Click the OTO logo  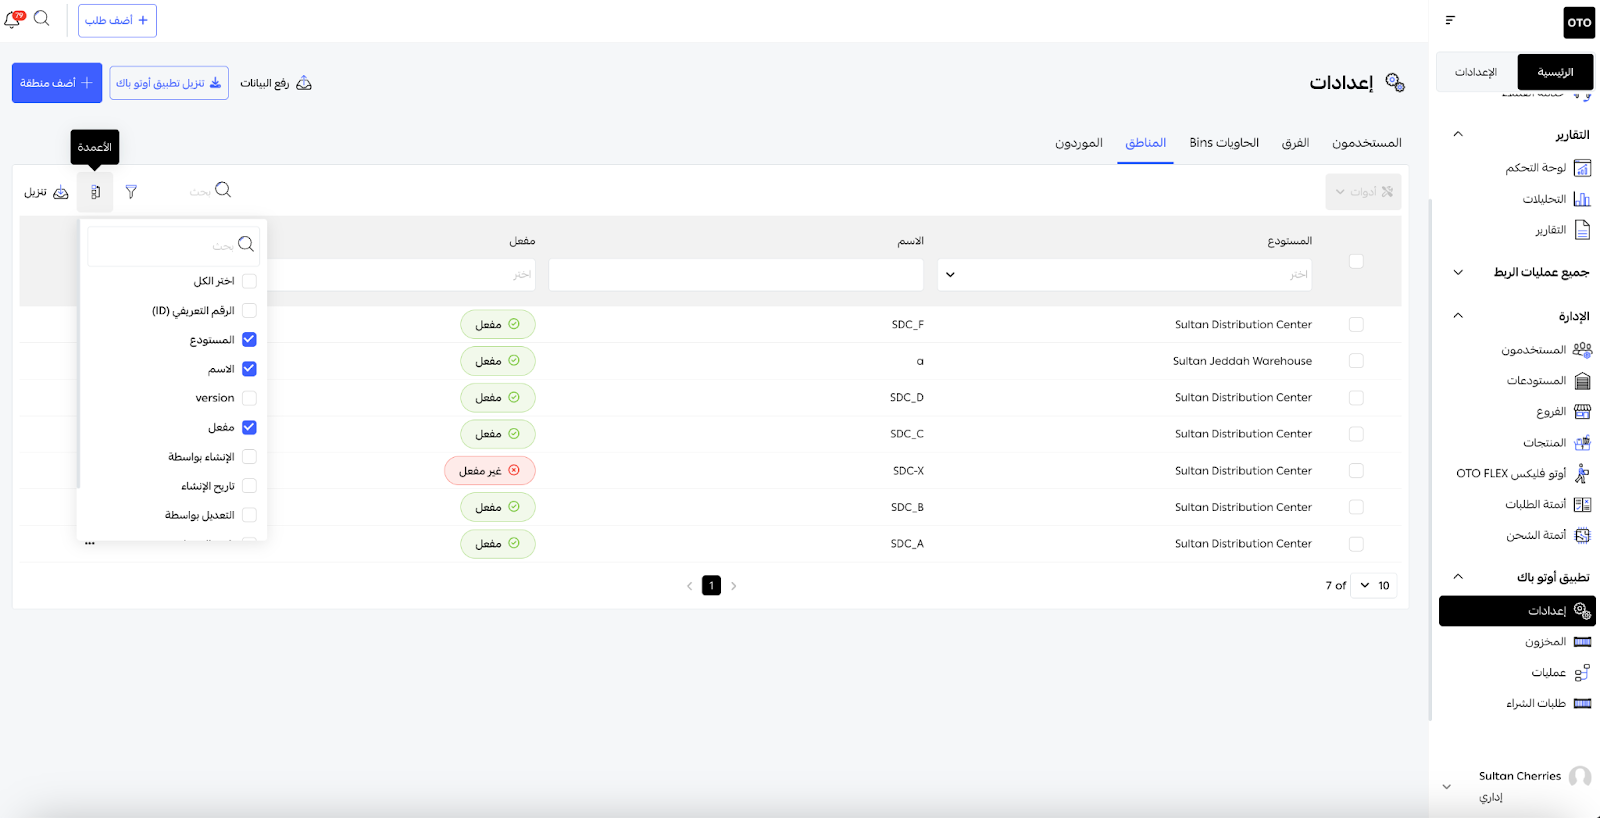1579,22
